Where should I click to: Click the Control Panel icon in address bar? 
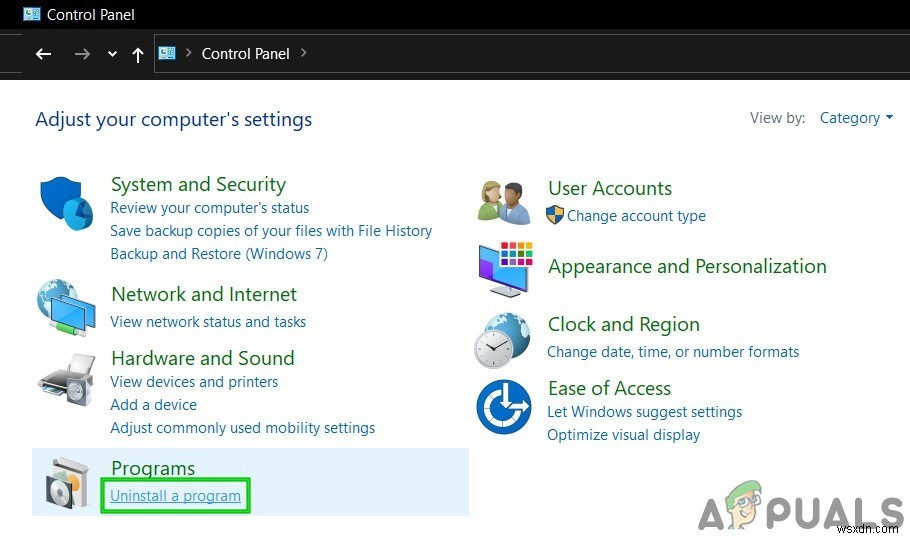167,53
